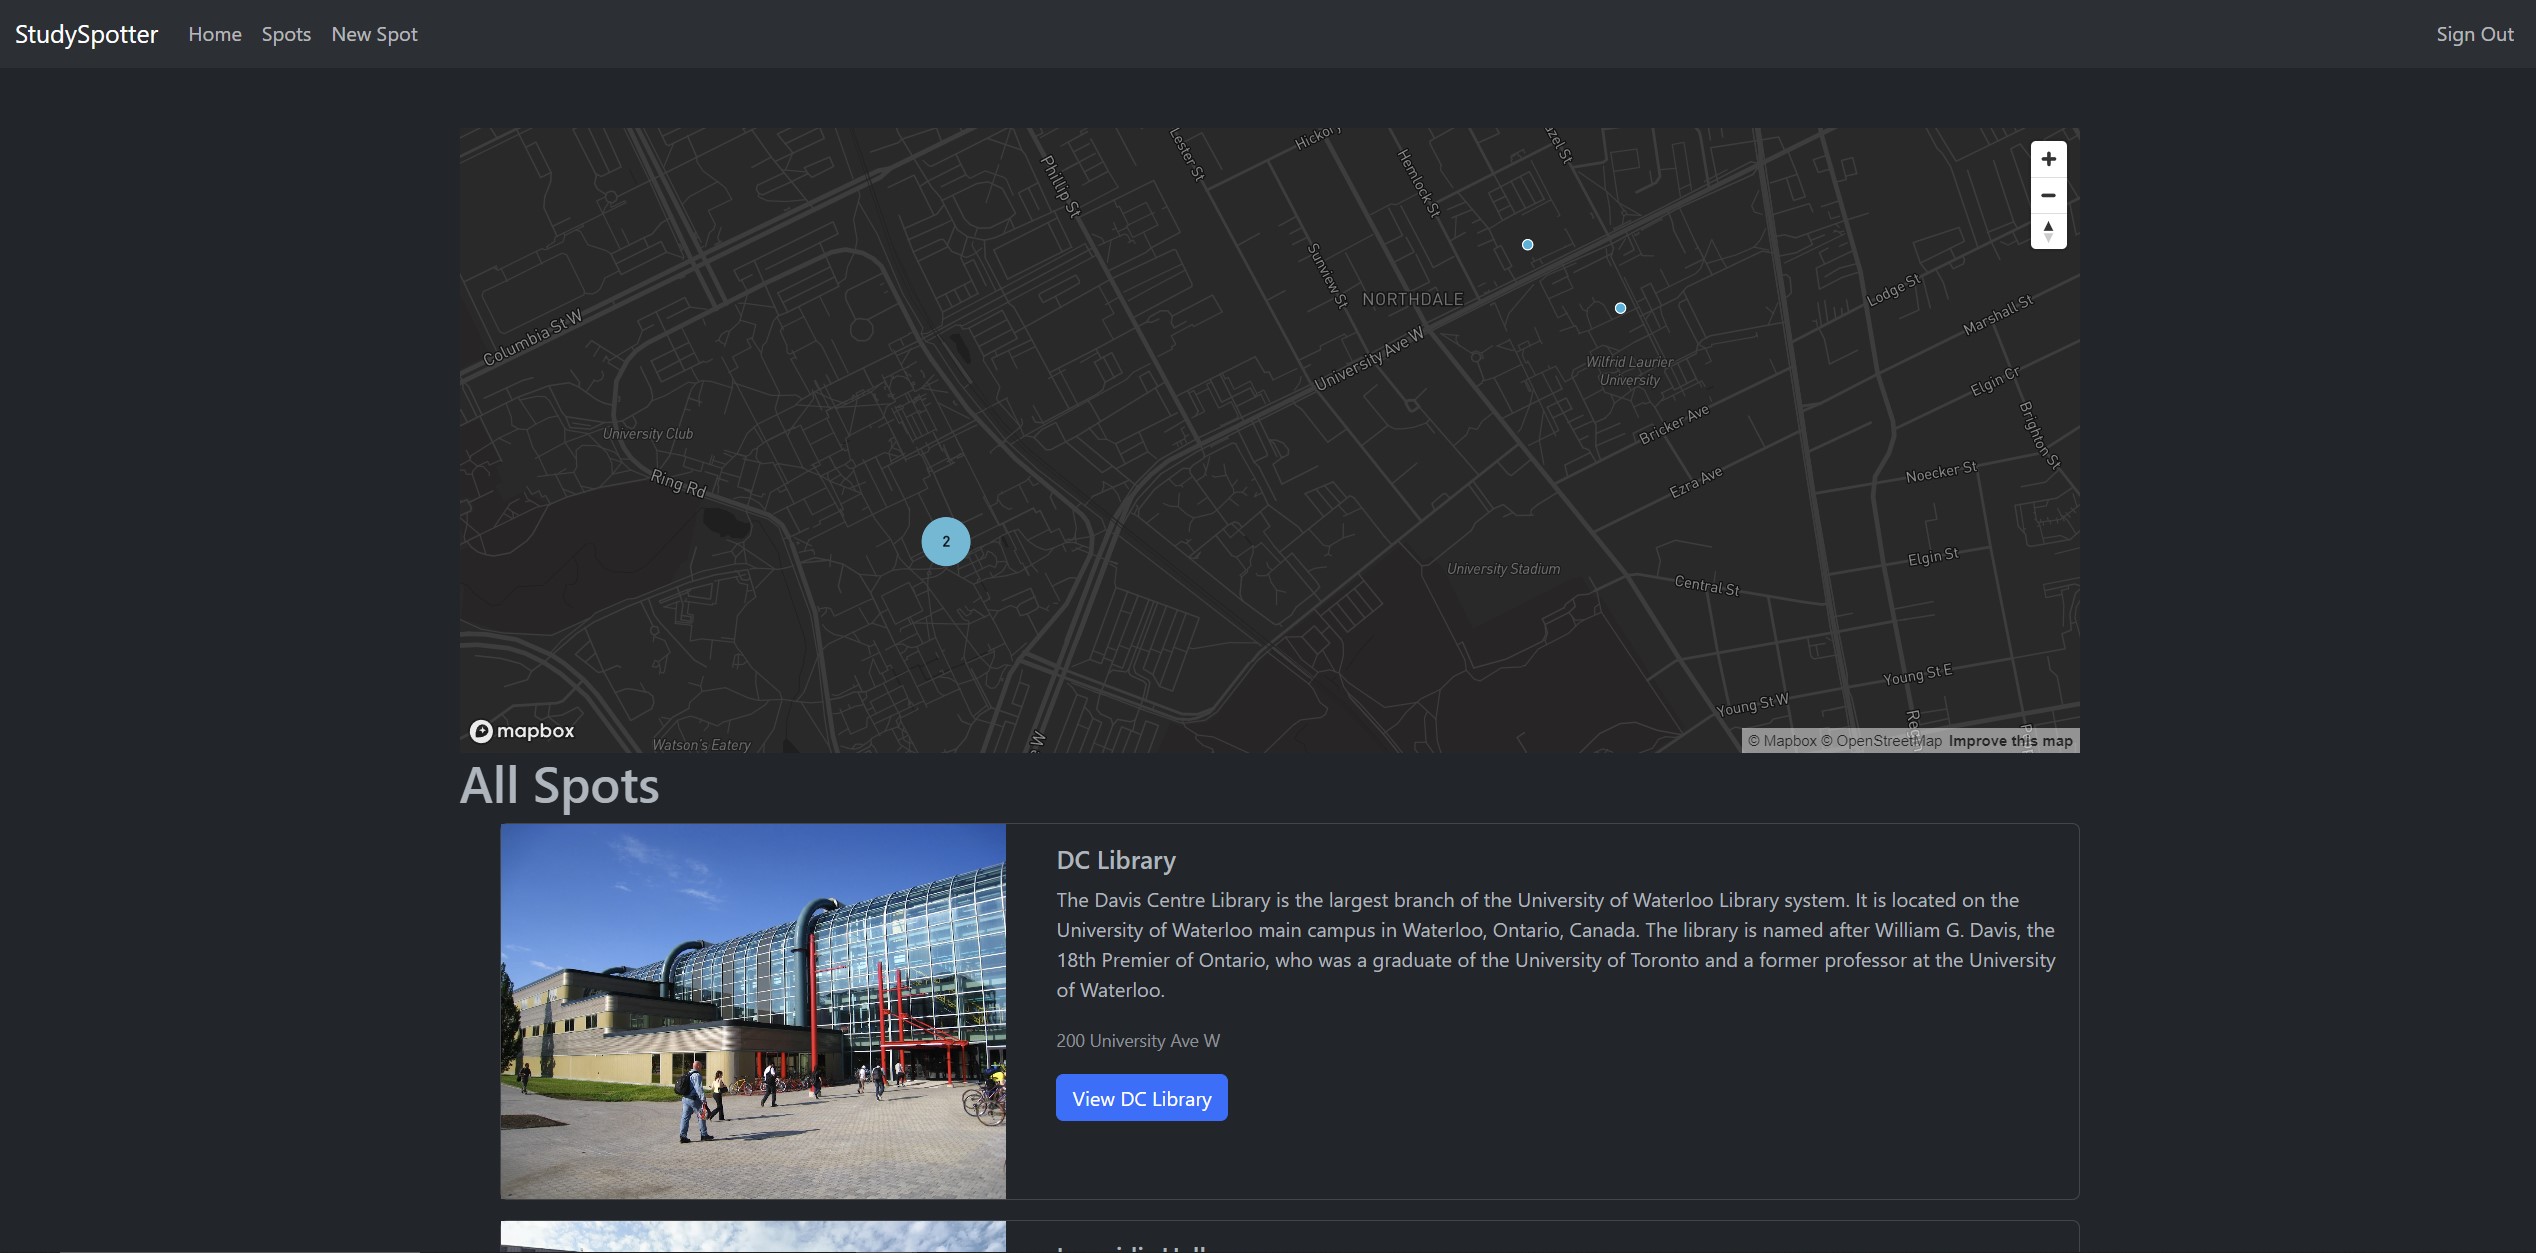2536x1253 pixels.
Task: Zoom in on the map
Action: (2048, 159)
